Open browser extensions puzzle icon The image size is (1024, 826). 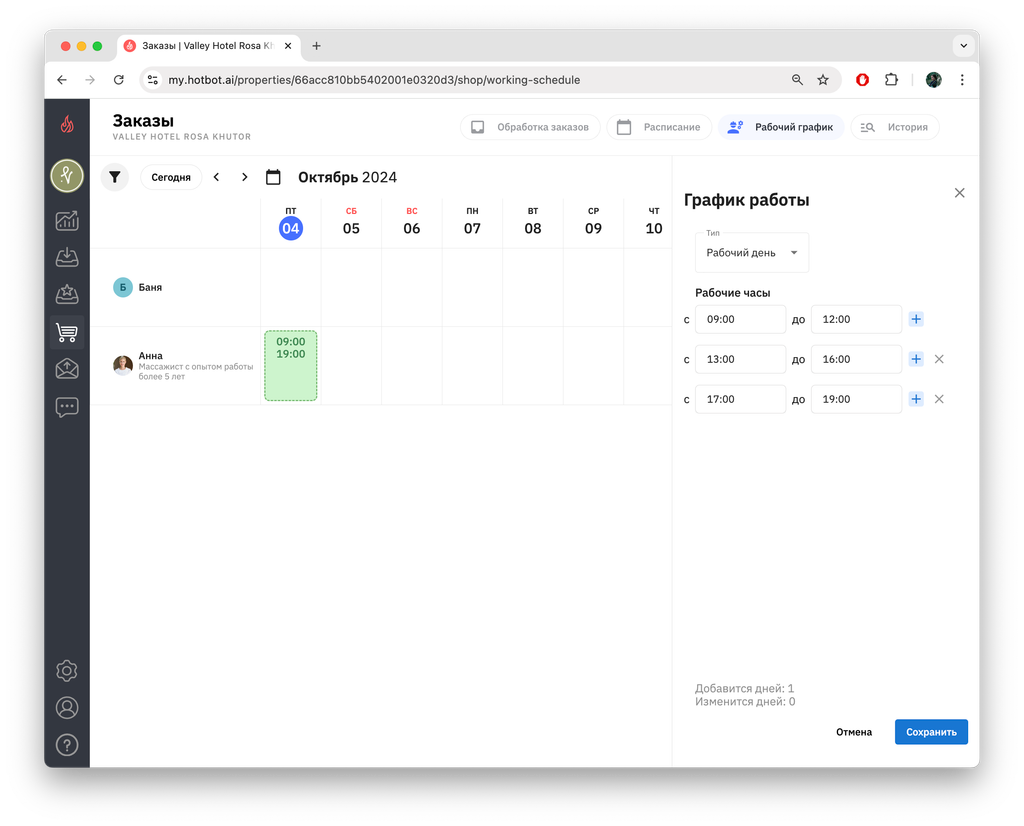coord(891,80)
